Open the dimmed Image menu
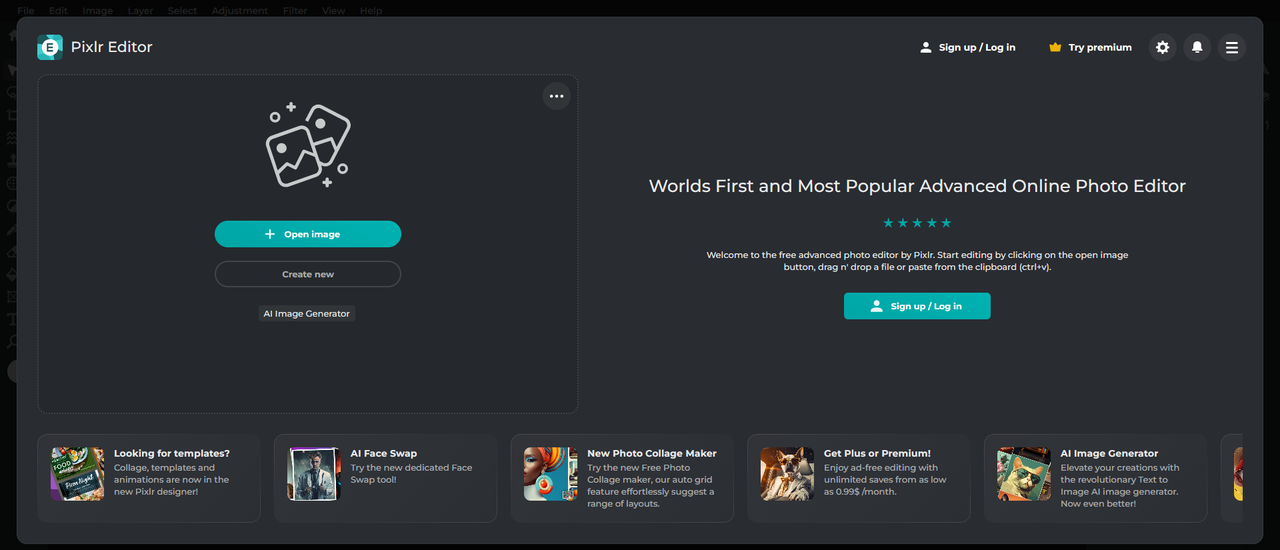The image size is (1280, 550). pyautogui.click(x=97, y=11)
